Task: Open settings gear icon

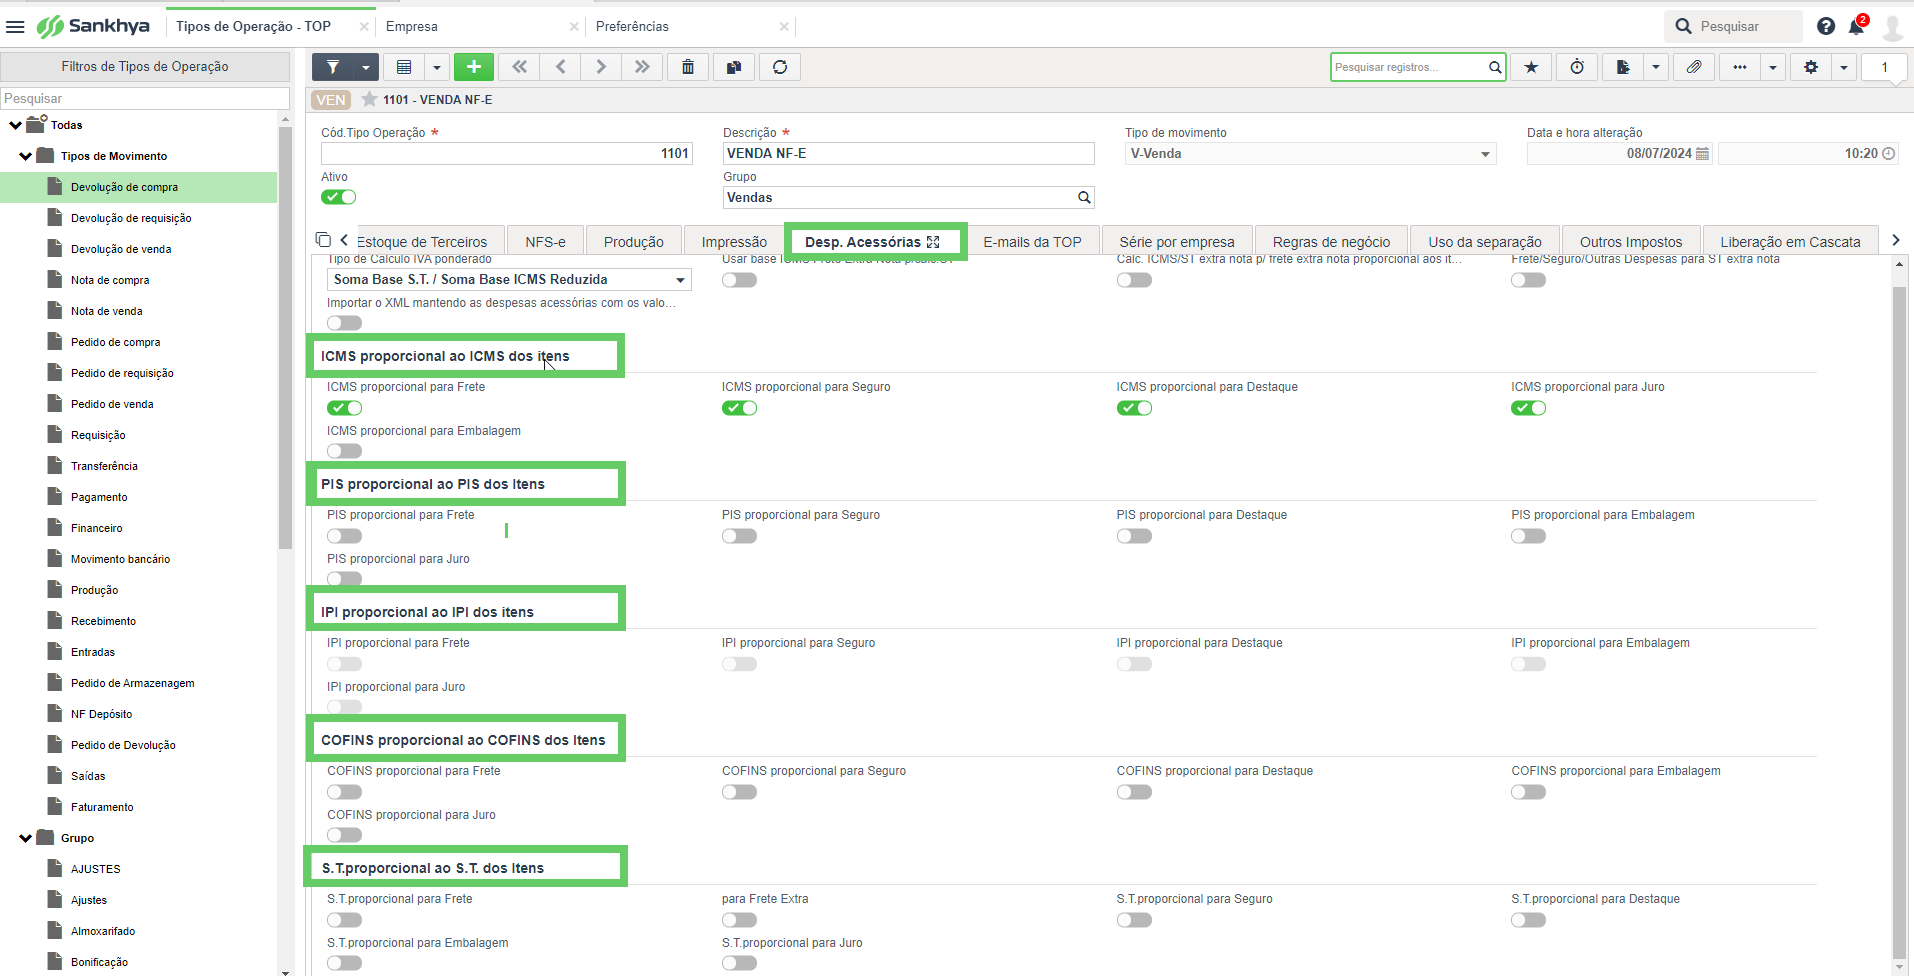Action: coord(1811,67)
